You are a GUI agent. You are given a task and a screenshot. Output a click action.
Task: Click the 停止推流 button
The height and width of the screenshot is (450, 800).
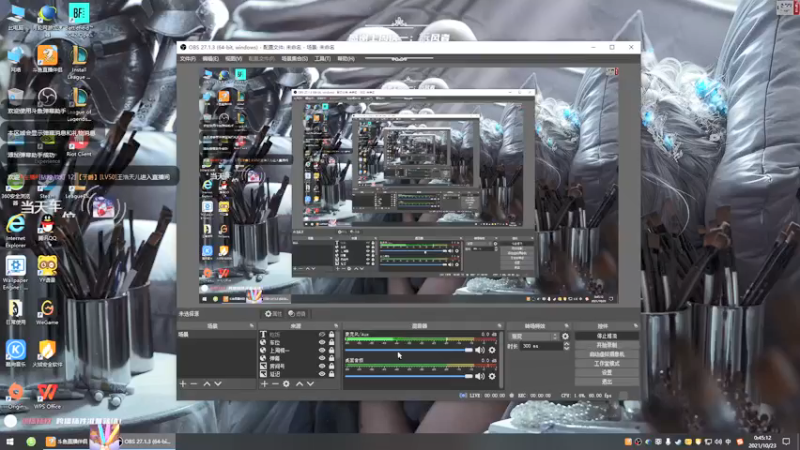(x=607, y=336)
